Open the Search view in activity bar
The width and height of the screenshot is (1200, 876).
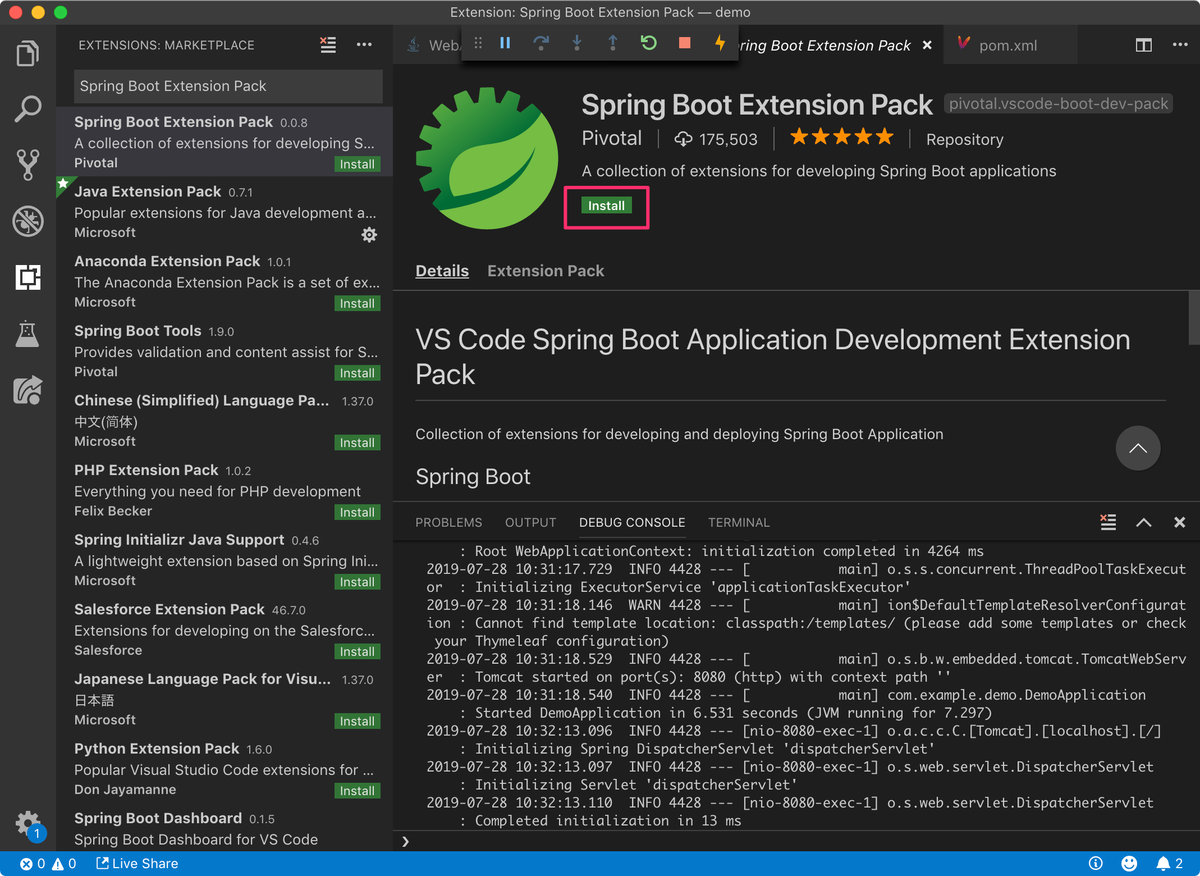click(x=28, y=109)
